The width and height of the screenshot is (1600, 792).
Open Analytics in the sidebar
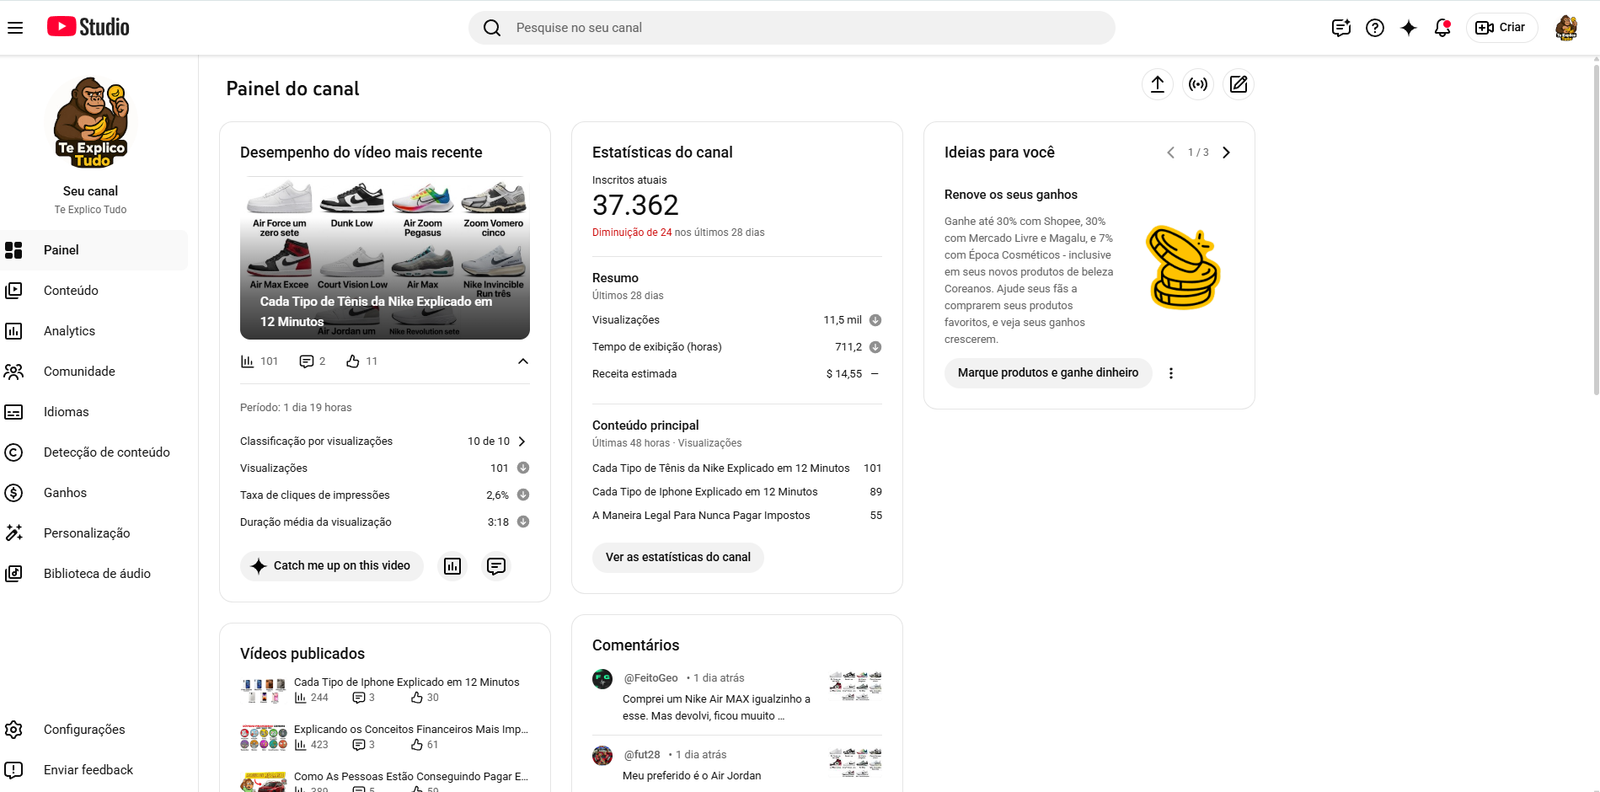tap(69, 331)
